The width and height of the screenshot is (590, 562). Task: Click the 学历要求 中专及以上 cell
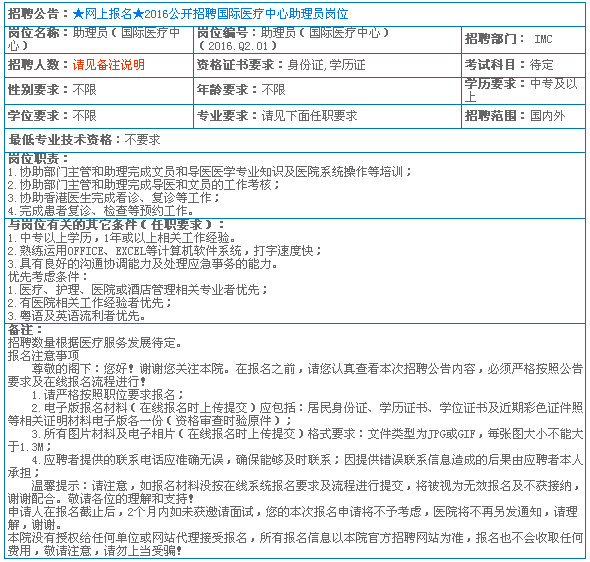[x=523, y=91]
